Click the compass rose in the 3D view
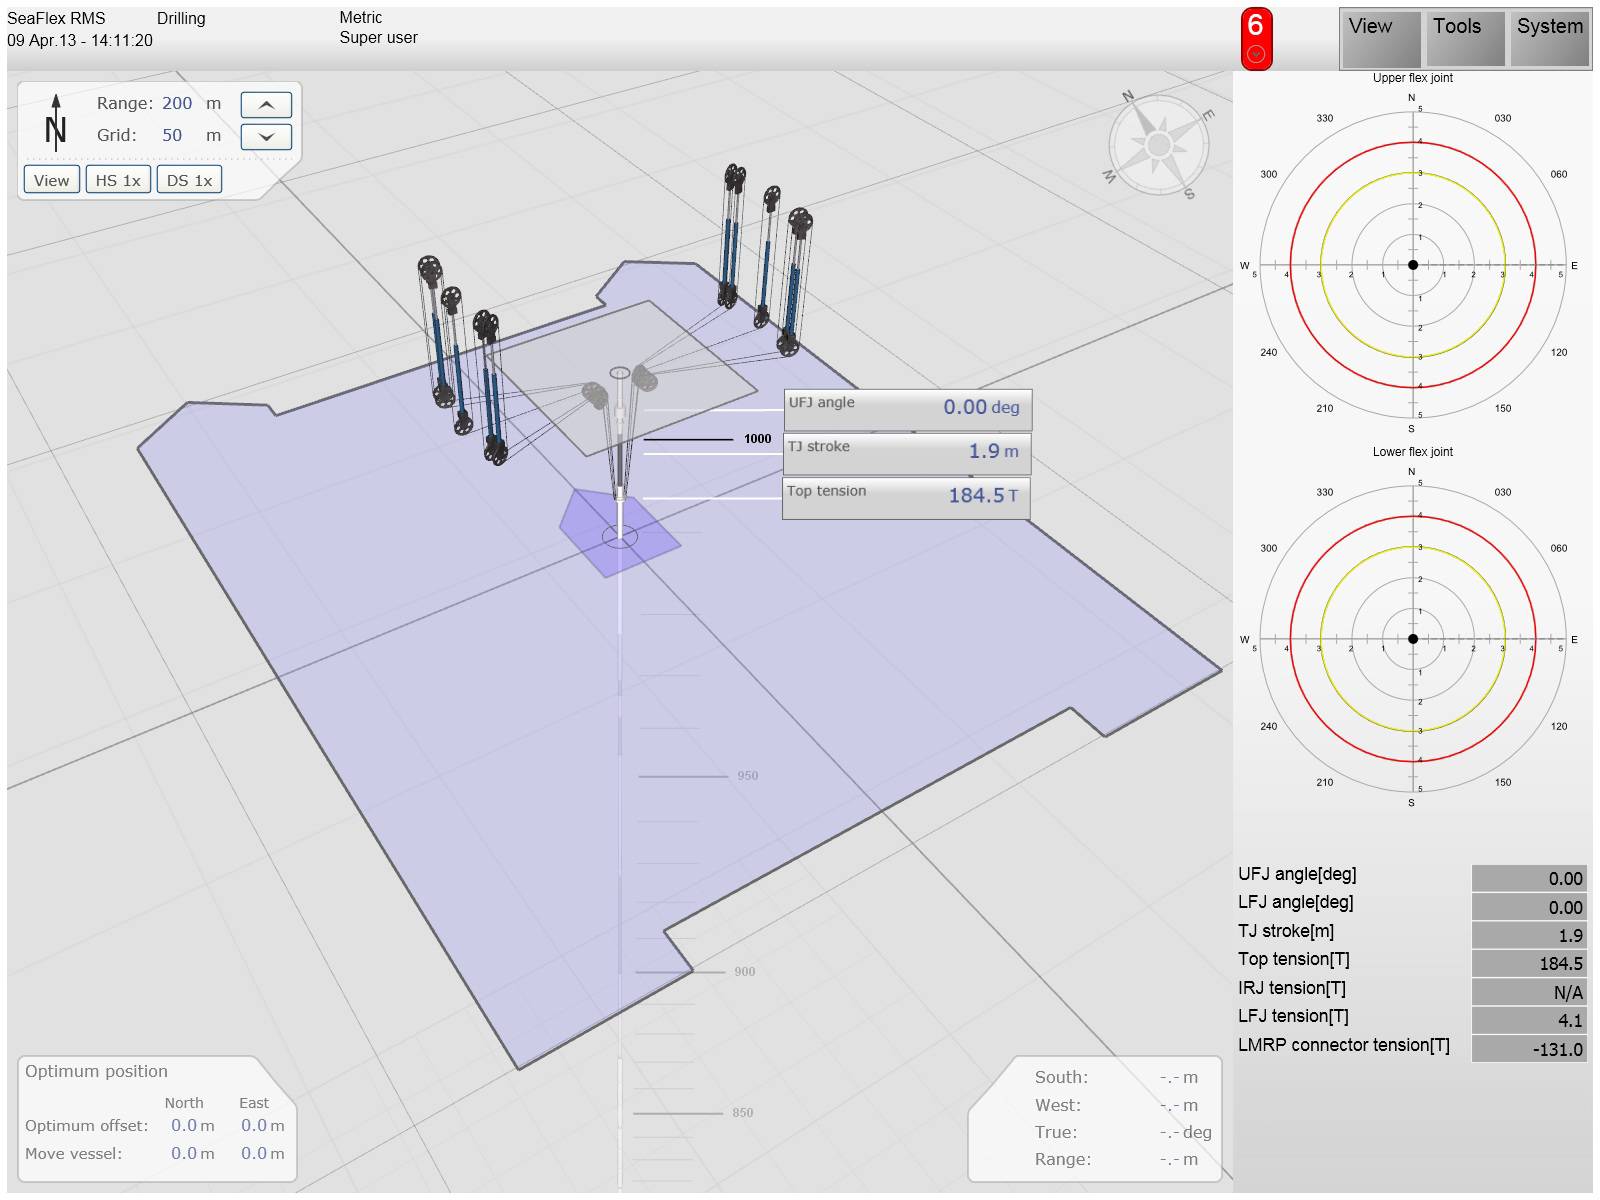The width and height of the screenshot is (1600, 1200). click(x=1158, y=145)
